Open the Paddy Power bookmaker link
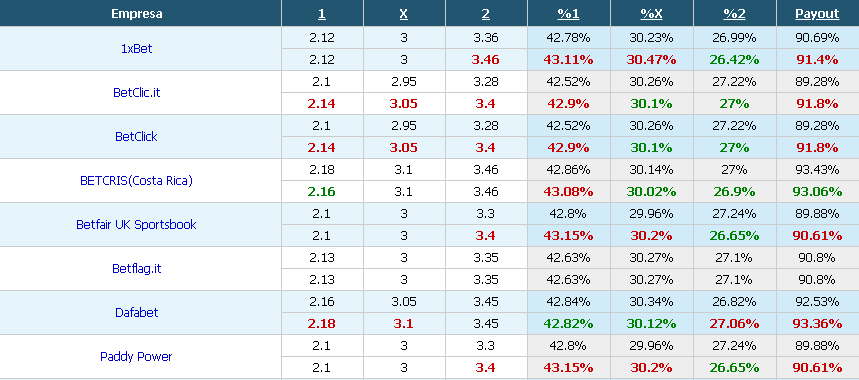 [x=136, y=356]
